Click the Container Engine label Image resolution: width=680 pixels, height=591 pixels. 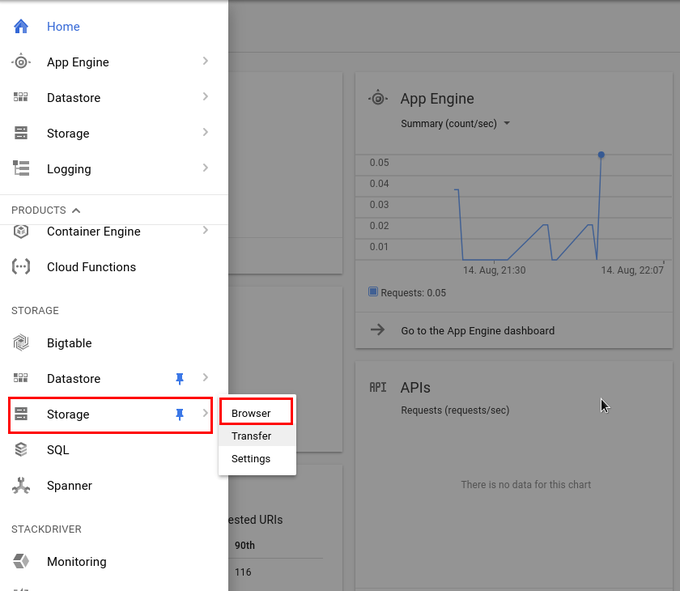tap(94, 232)
